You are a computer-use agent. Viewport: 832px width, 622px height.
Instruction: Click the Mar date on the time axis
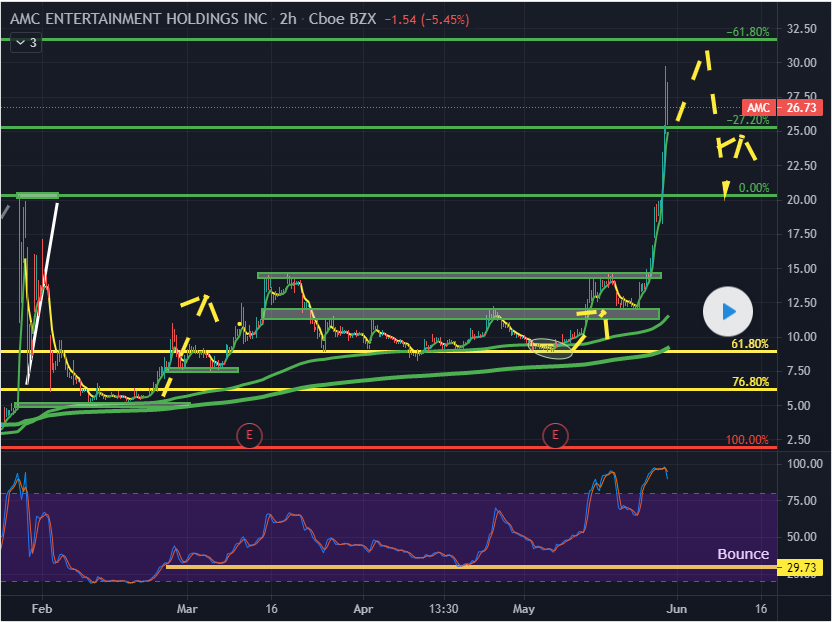coord(187,609)
